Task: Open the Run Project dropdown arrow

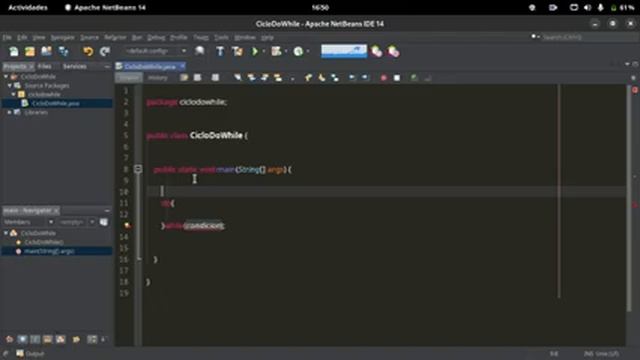Action: tap(264, 51)
